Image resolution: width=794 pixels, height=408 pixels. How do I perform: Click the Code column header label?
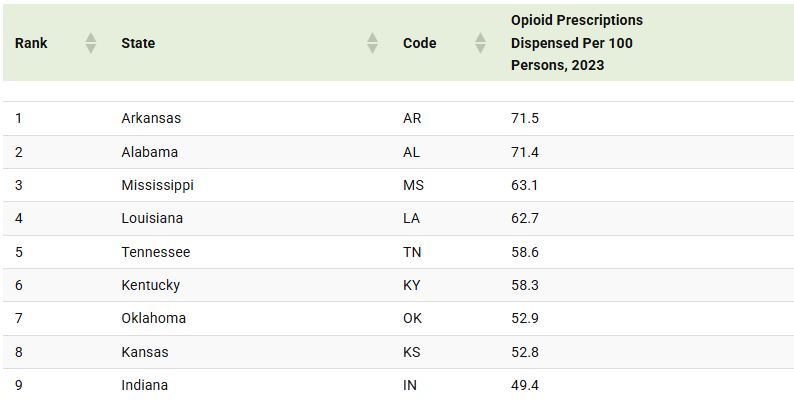point(419,43)
